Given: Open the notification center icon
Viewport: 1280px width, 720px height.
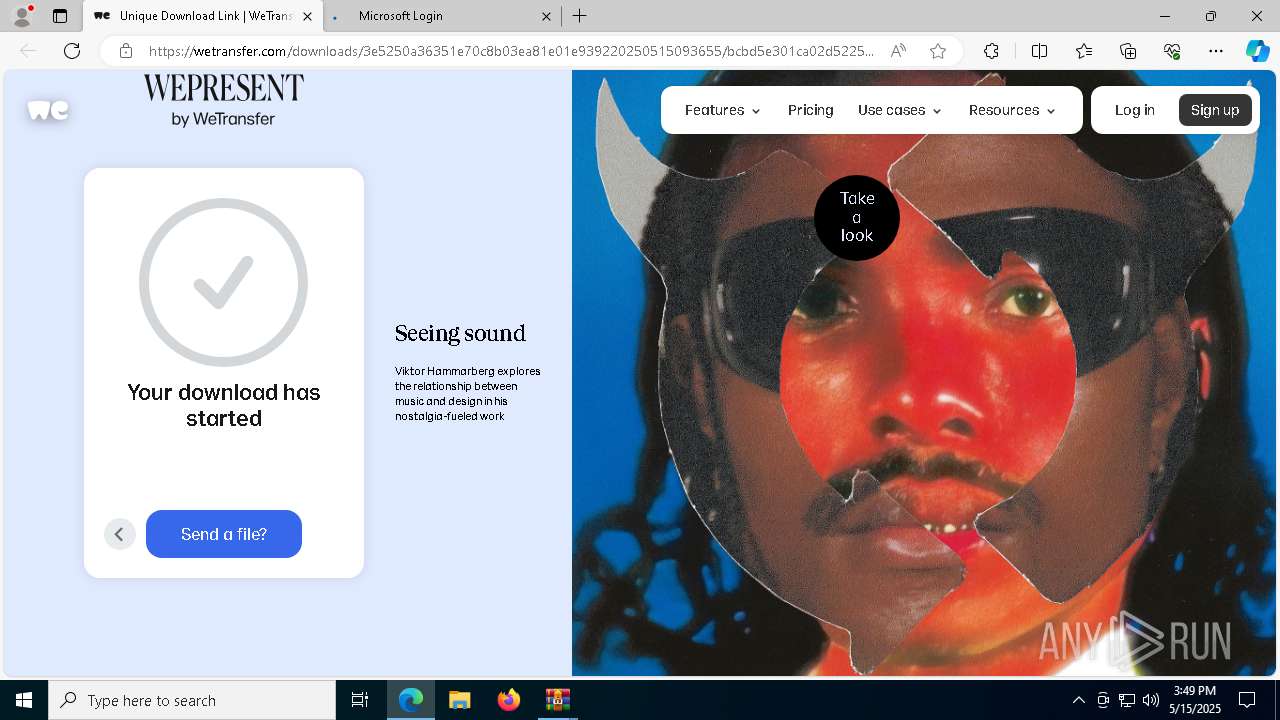Looking at the screenshot, I should pos(1247,700).
